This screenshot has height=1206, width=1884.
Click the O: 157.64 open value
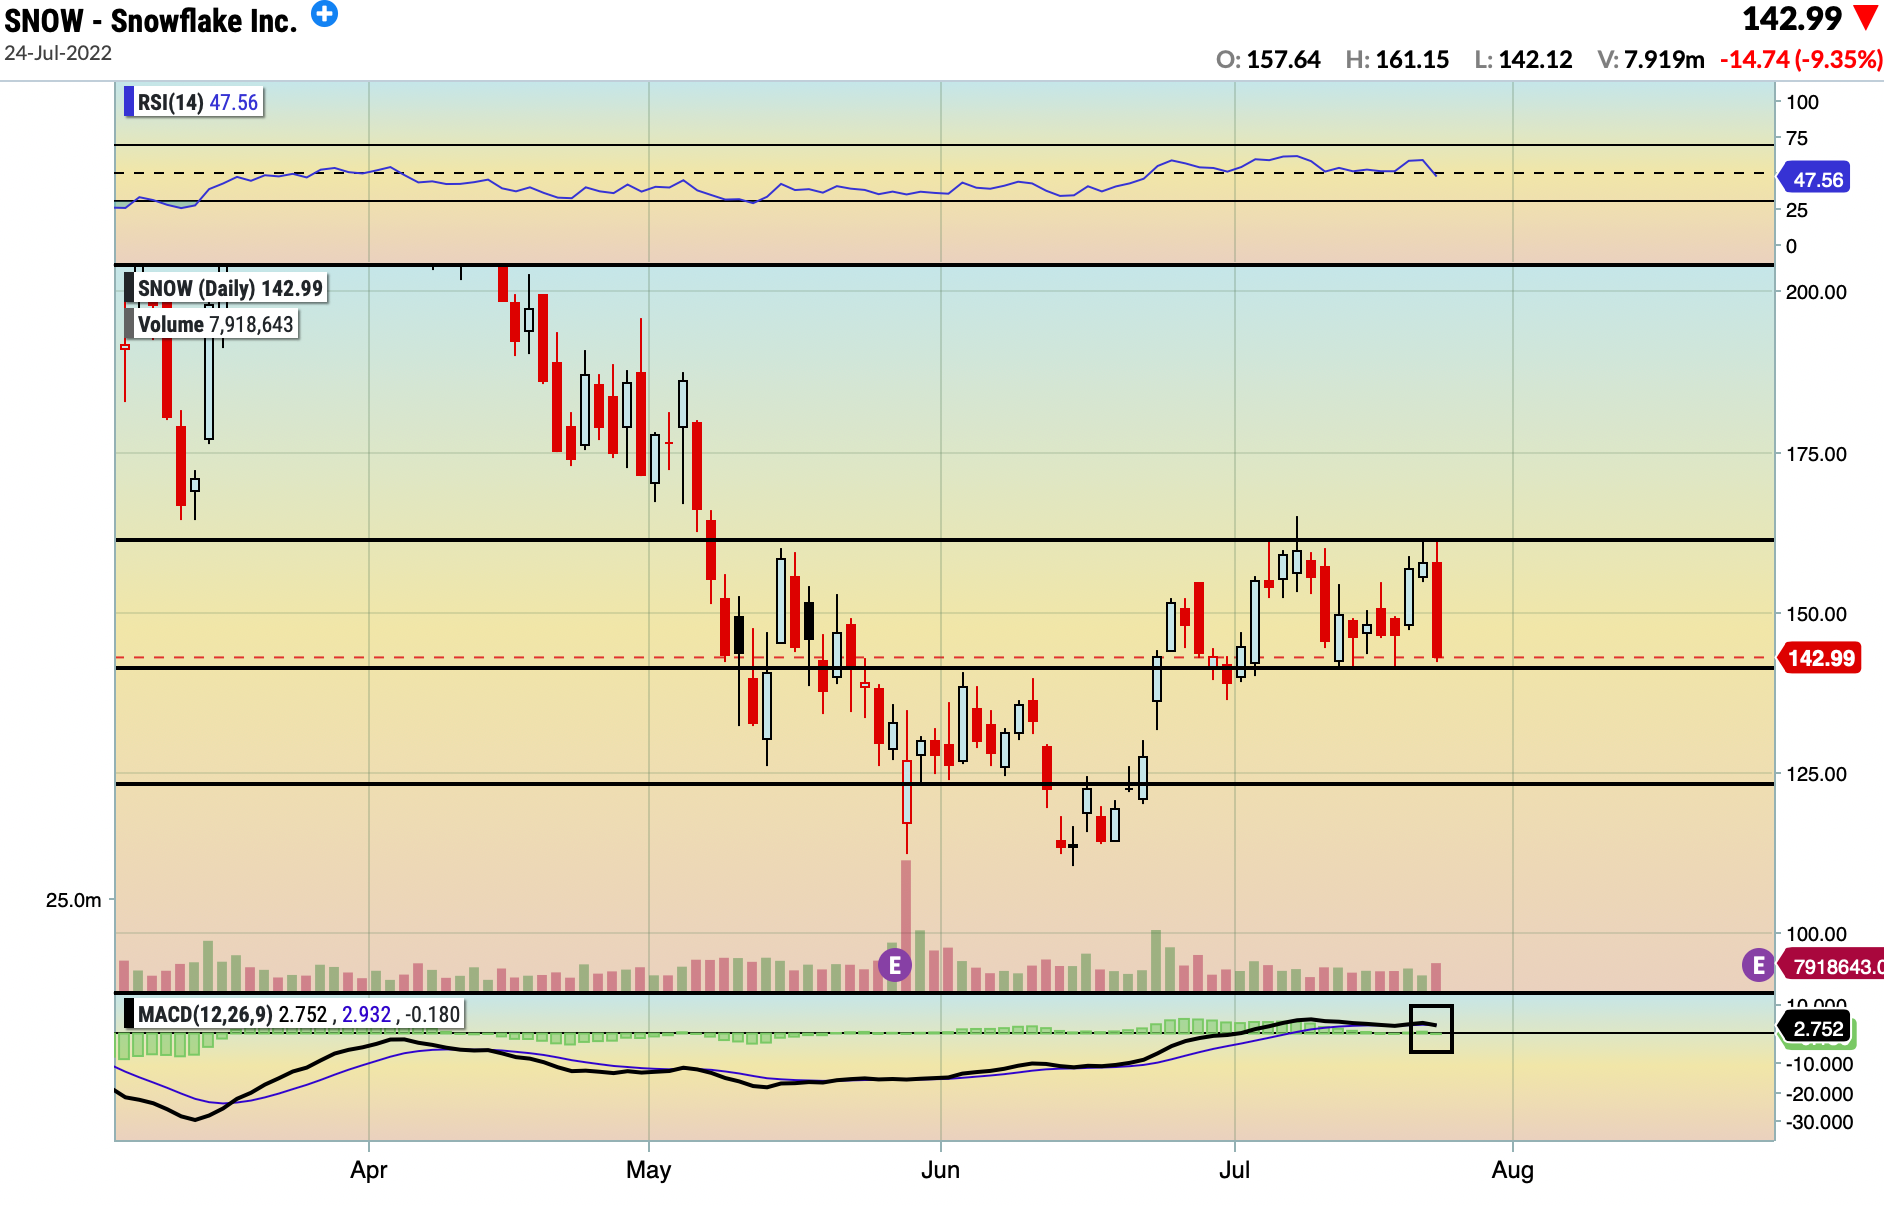[x=1268, y=60]
